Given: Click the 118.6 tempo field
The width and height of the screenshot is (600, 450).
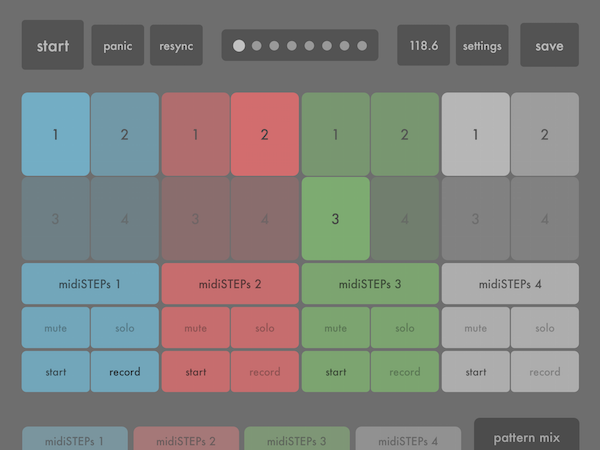Looking at the screenshot, I should (424, 45).
